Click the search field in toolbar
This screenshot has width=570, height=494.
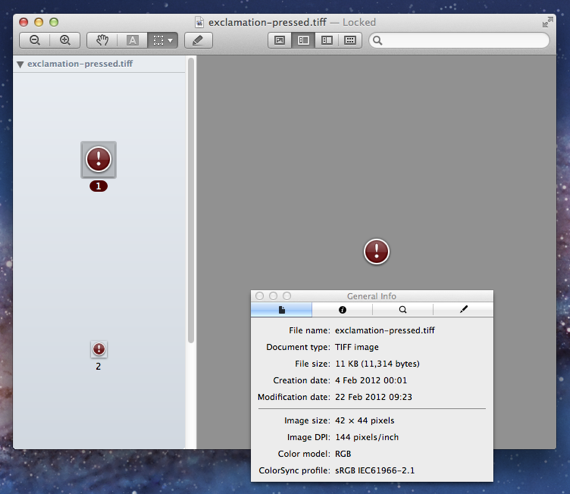pyautogui.click(x=459, y=40)
